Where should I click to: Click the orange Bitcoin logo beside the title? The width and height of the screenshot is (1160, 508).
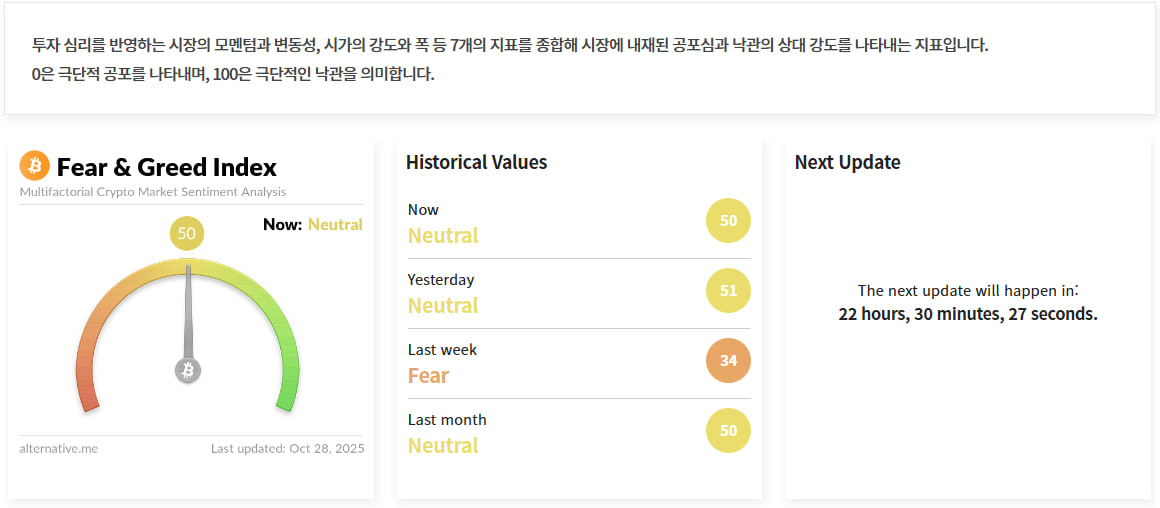34,166
